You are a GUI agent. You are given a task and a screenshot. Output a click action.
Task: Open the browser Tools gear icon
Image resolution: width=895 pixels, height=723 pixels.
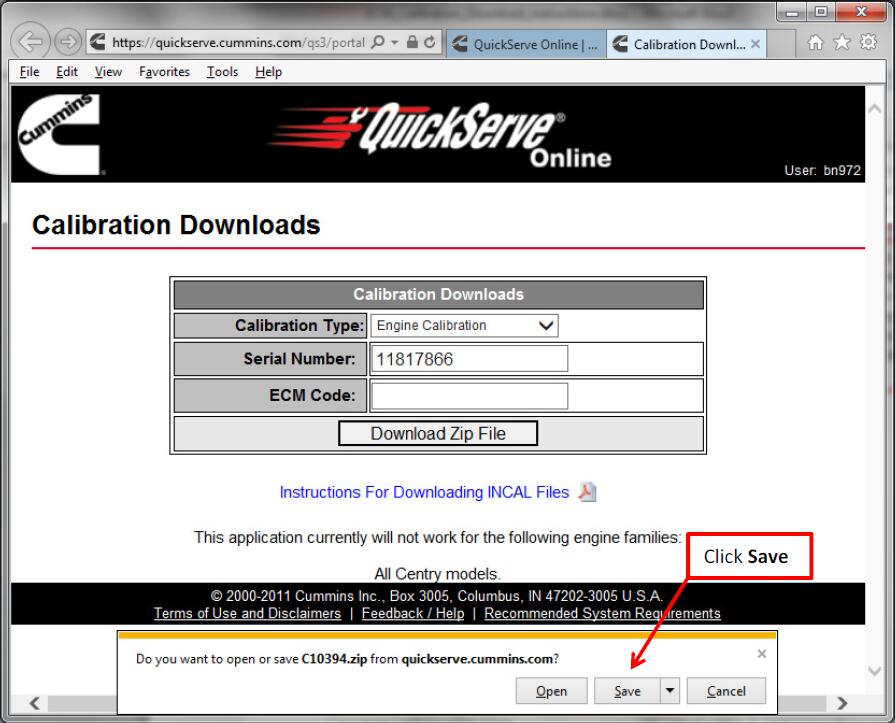pos(868,42)
